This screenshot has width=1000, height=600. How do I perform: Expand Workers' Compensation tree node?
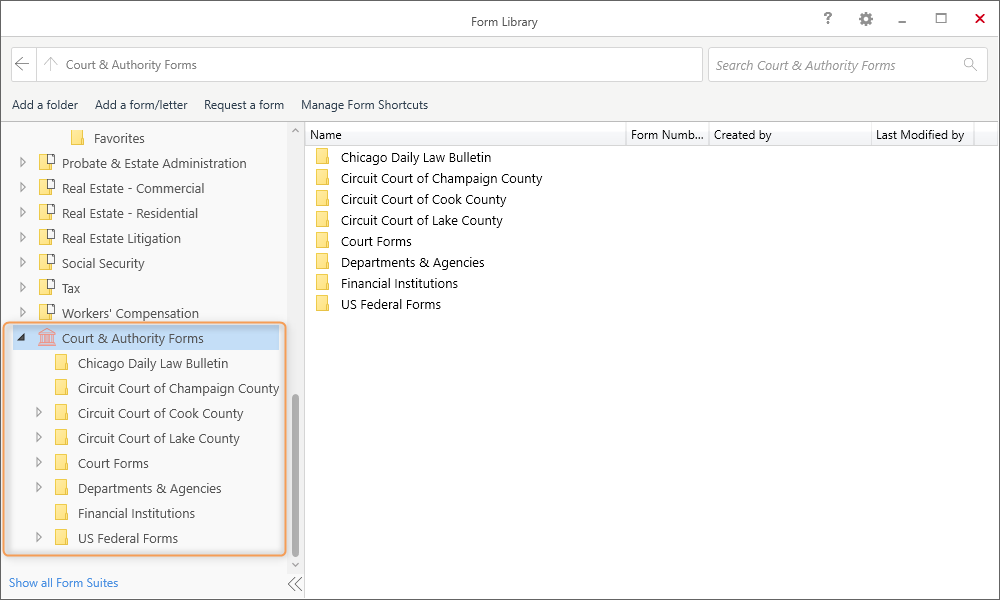[x=23, y=312]
